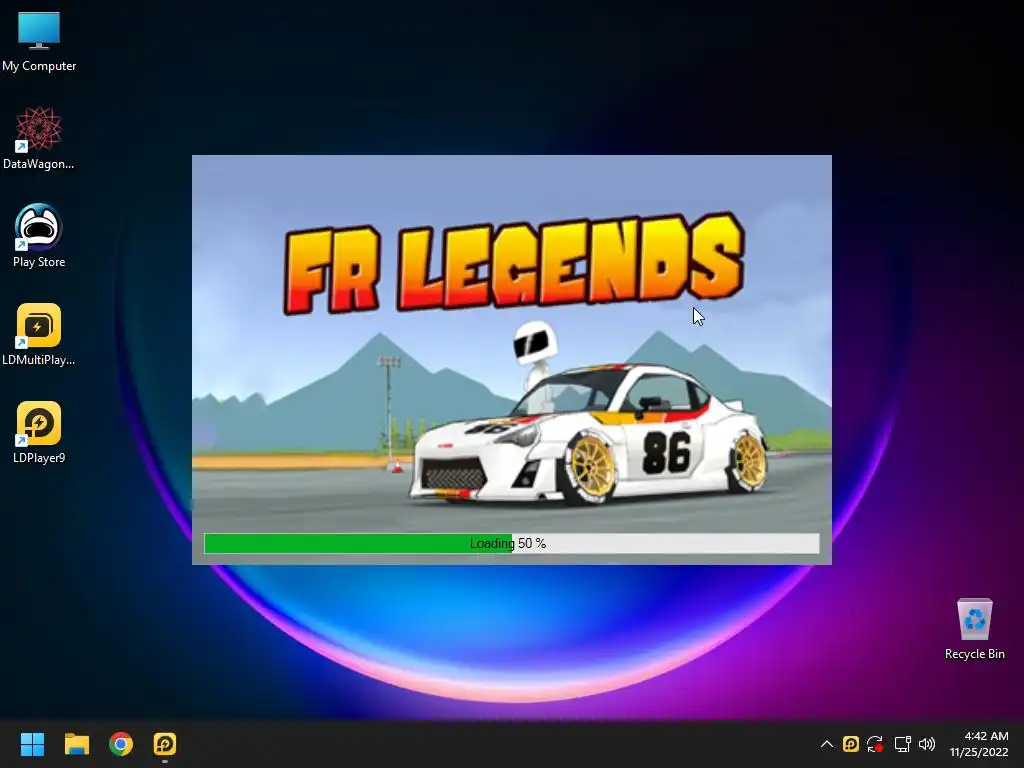Open the volume control tray icon

click(927, 744)
